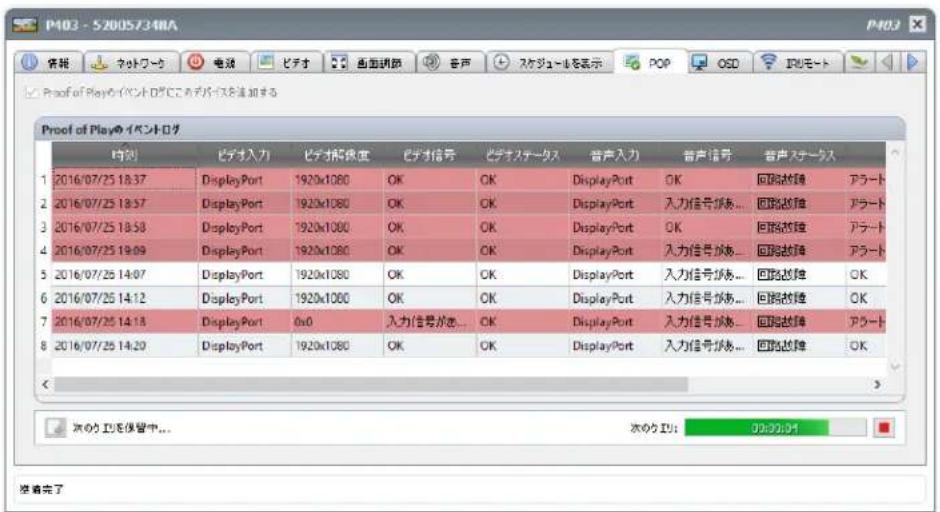This screenshot has height=512, width=940.
Task: Open the 電源 power tab
Action: [x=215, y=62]
